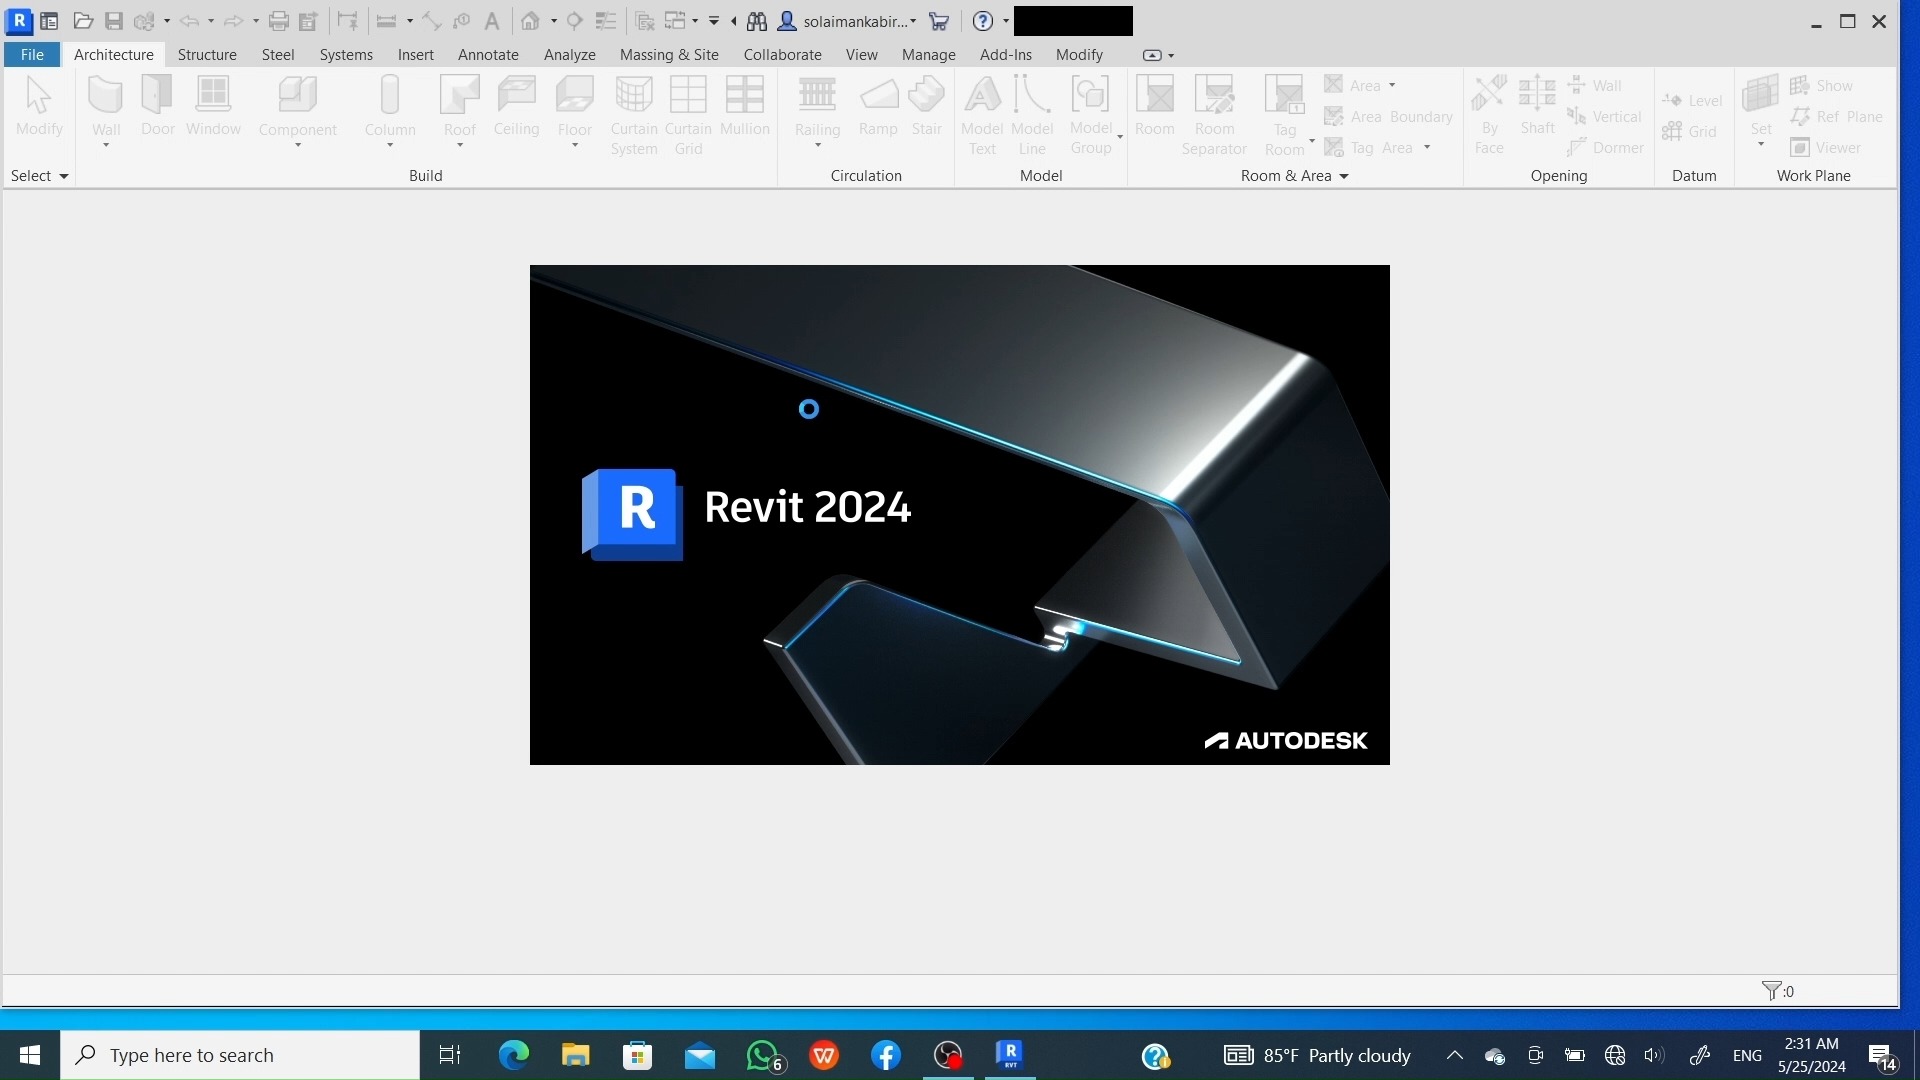The height and width of the screenshot is (1080, 1920).
Task: Select the Ramp tool in Circulation
Action: click(x=878, y=107)
